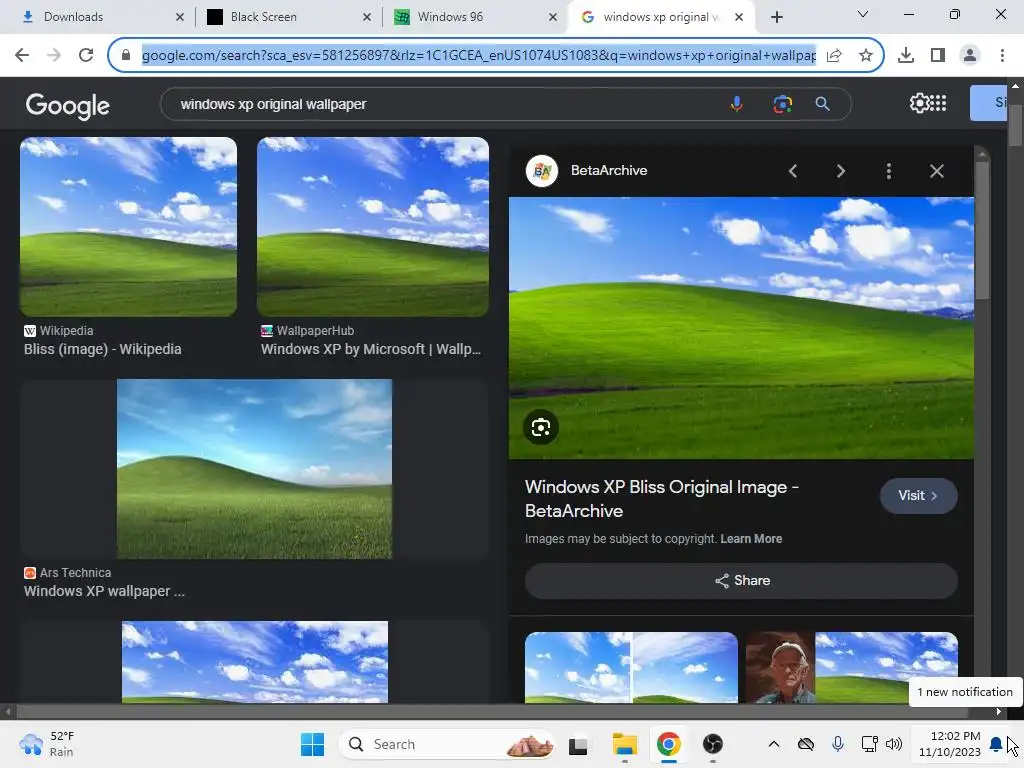The height and width of the screenshot is (768, 1024).
Task: Share this page via the address bar icon
Action: (x=834, y=55)
